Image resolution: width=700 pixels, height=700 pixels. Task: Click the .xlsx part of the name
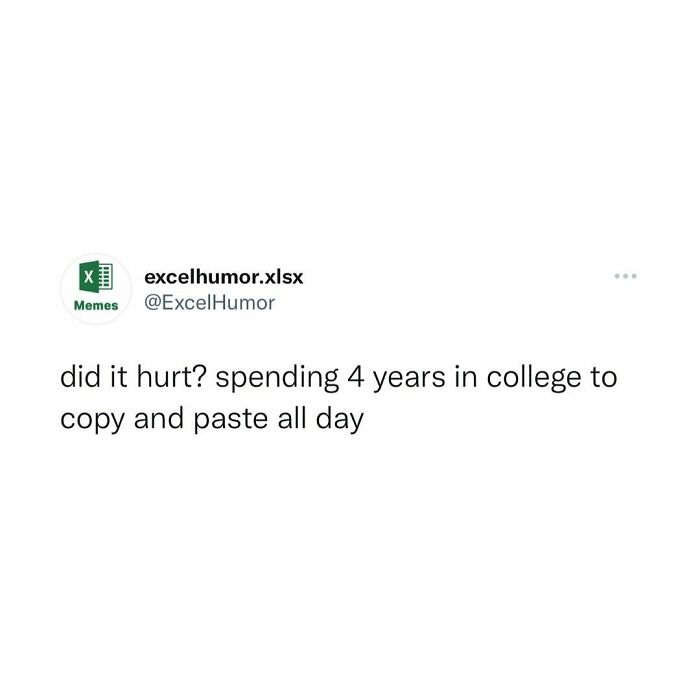pos(282,277)
